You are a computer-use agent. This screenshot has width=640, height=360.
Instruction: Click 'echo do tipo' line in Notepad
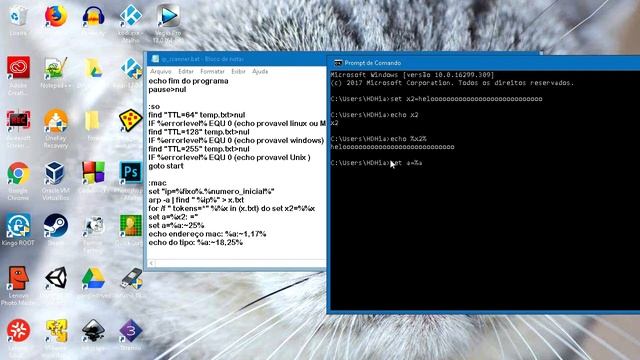(196, 242)
